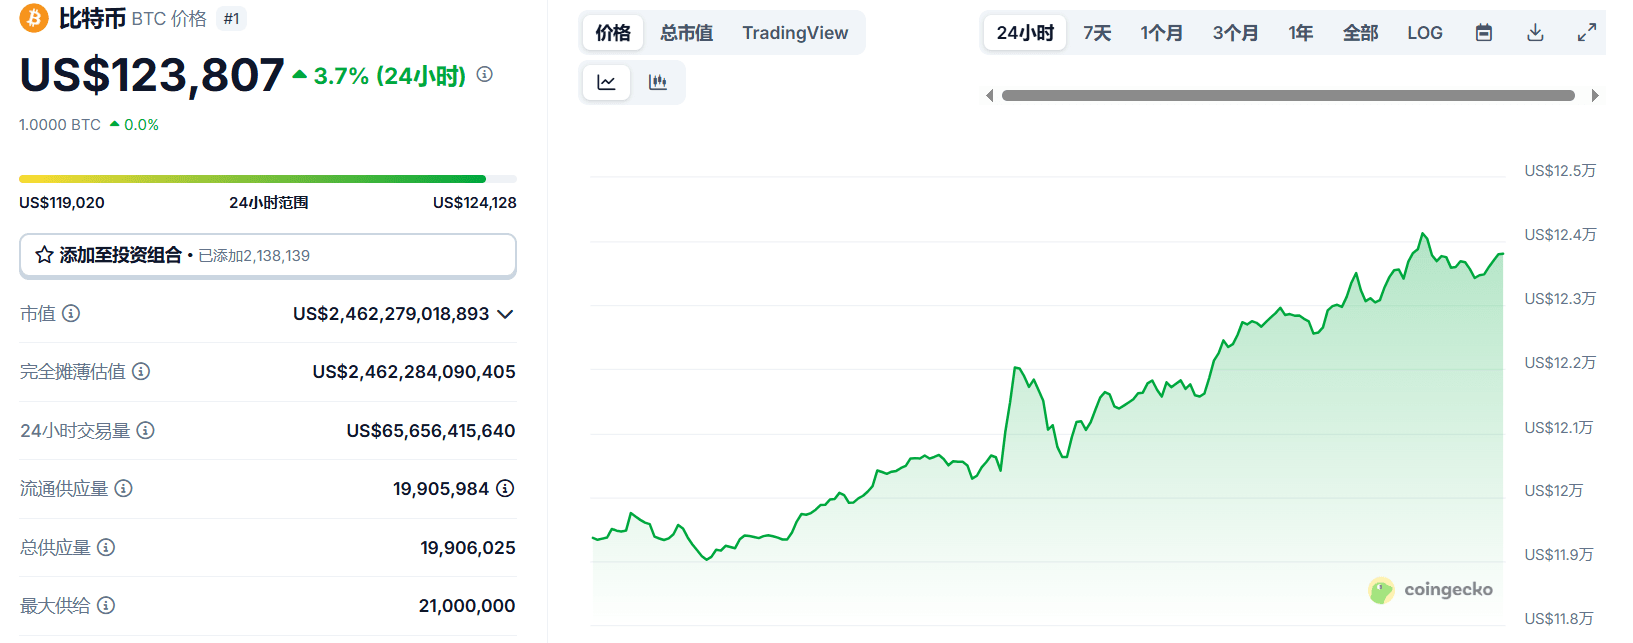
Task: Click the US$12.4万 axis label
Action: click(1560, 235)
